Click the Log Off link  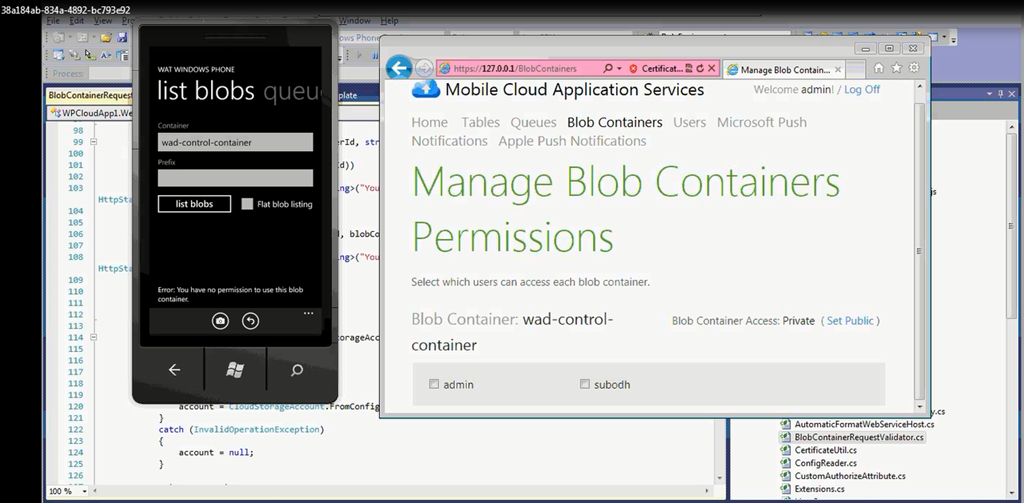pyautogui.click(x=862, y=89)
